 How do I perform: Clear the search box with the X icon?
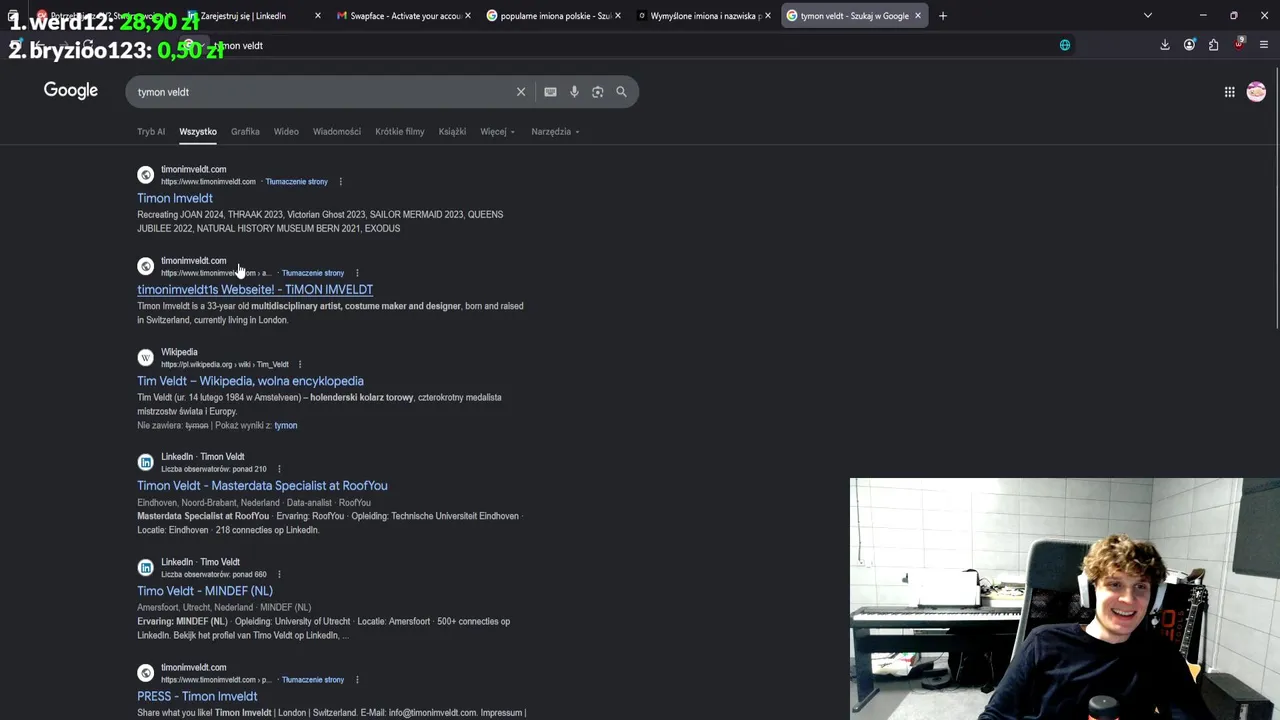(520, 92)
